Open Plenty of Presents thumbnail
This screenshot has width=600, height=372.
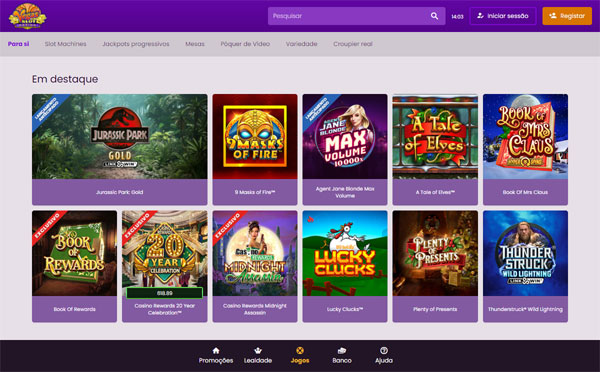[x=435, y=253]
